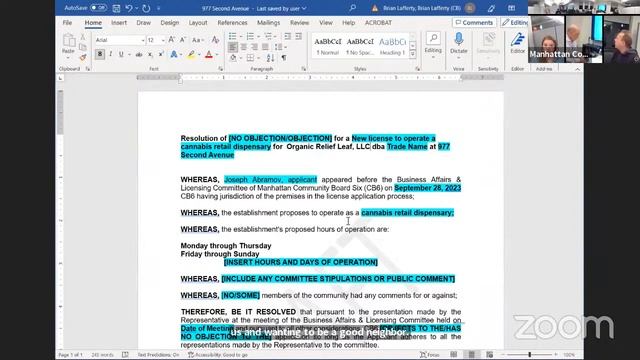Open the Font dialog launcher
640x360 pixels.
[x=221, y=69]
